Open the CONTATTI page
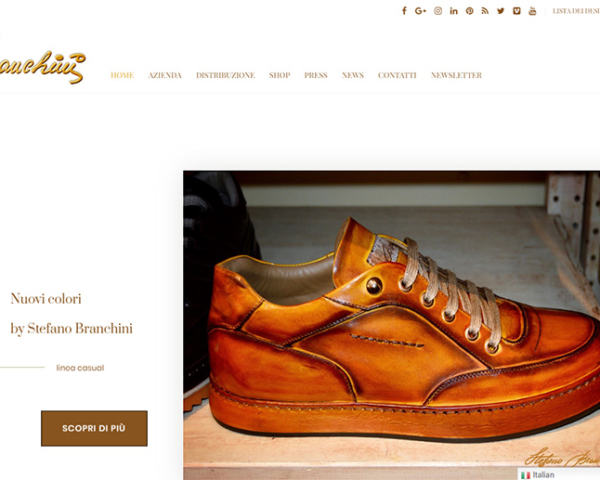 [x=397, y=75]
